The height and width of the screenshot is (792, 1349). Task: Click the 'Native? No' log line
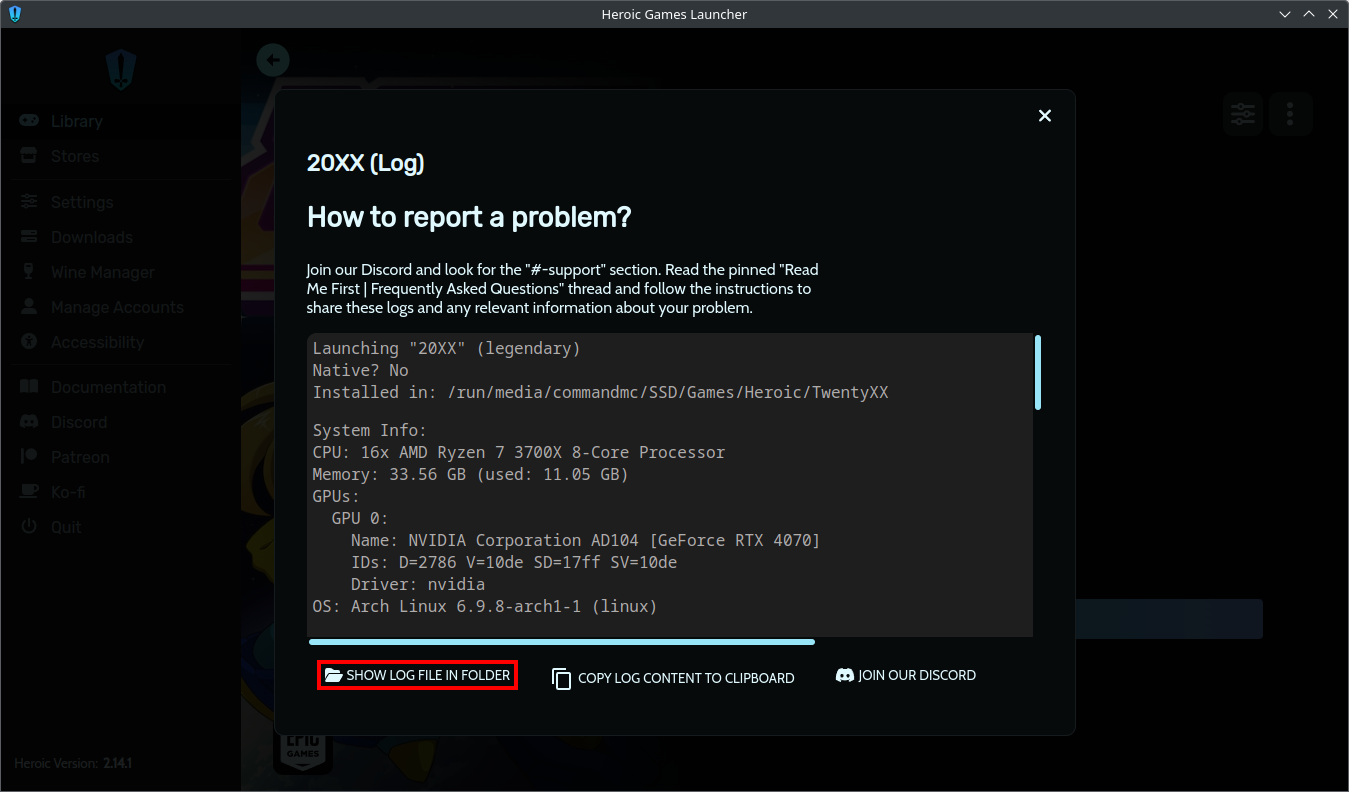(360, 370)
